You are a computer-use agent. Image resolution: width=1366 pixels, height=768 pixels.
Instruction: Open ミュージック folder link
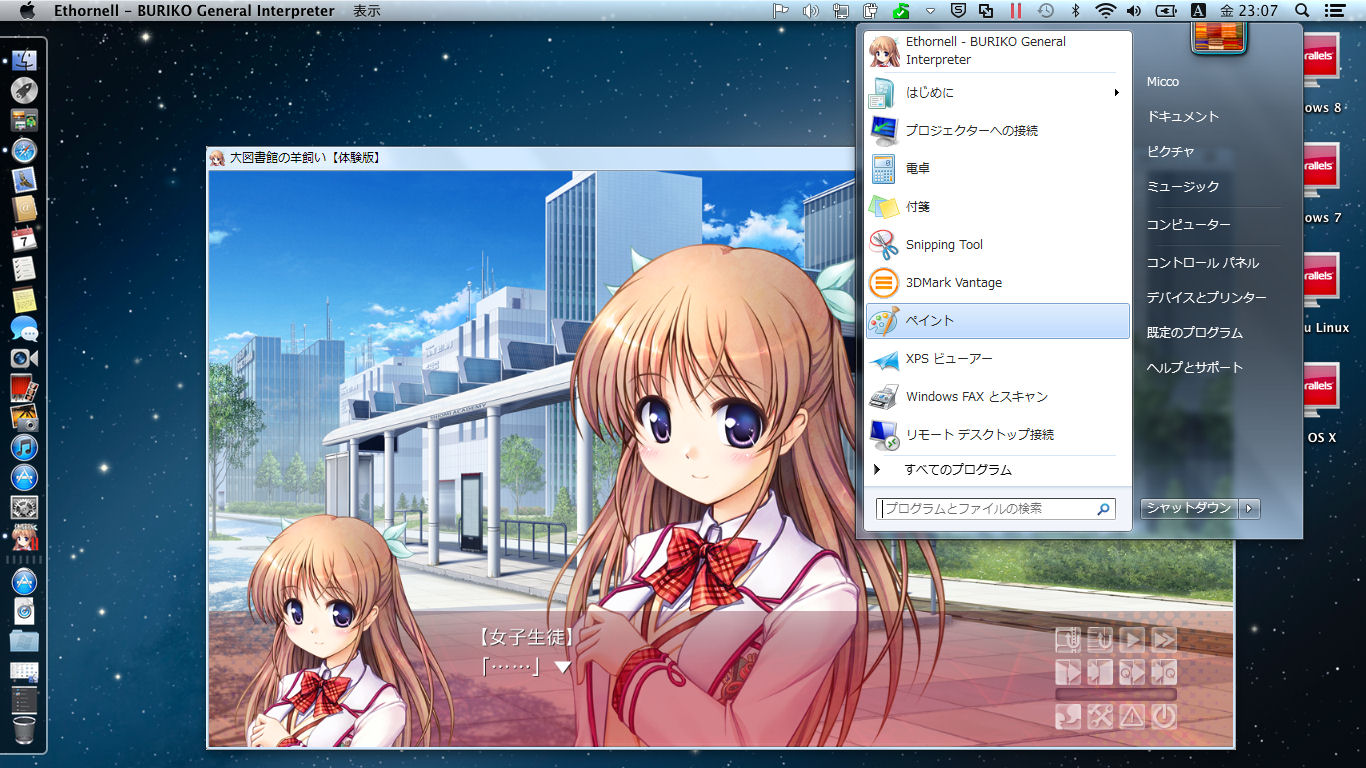click(x=1183, y=187)
